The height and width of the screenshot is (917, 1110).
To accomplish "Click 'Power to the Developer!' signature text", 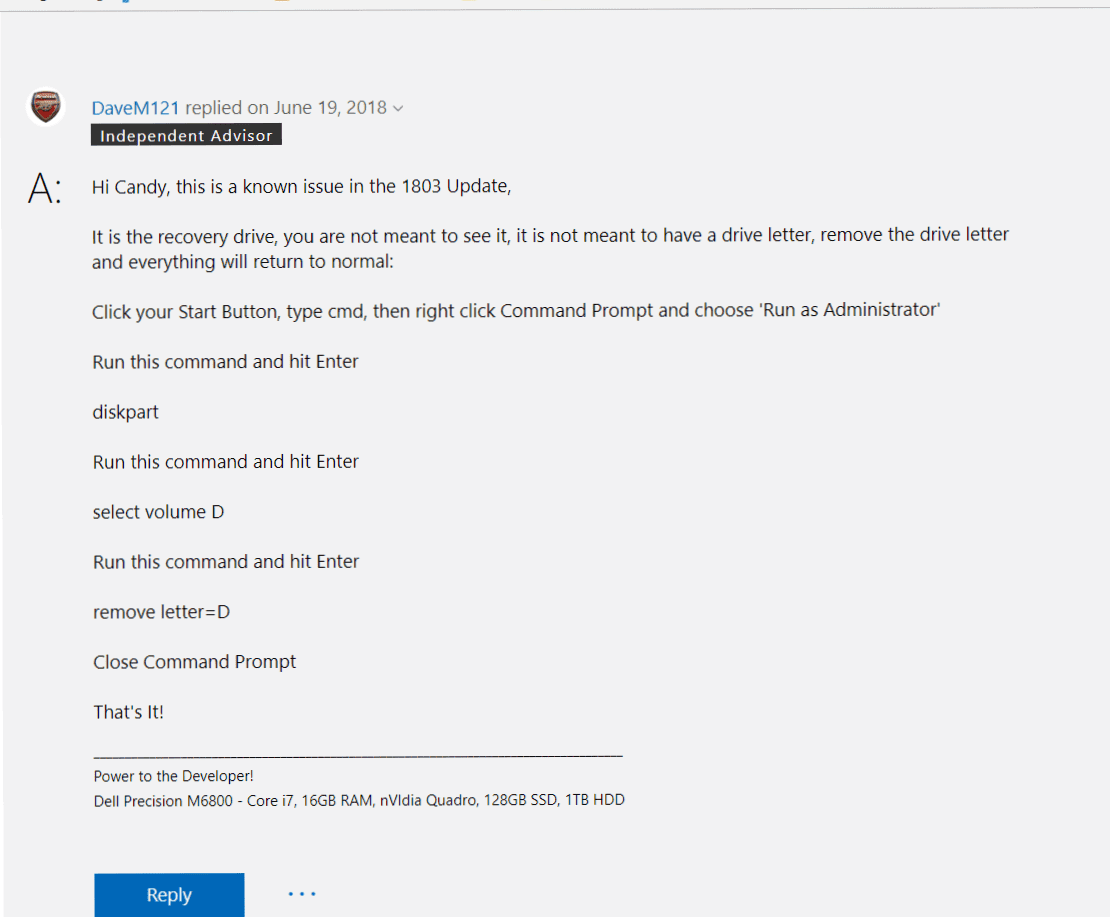I will click(x=173, y=776).
